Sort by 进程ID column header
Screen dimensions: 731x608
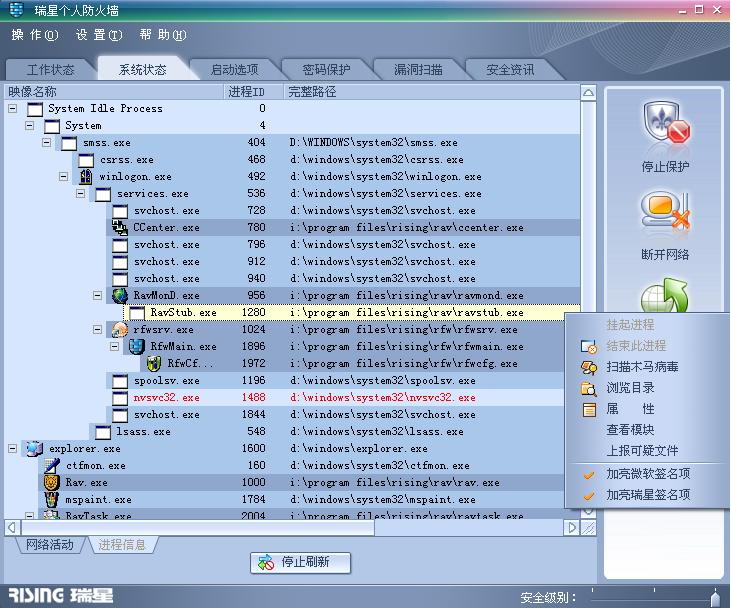tap(254, 92)
